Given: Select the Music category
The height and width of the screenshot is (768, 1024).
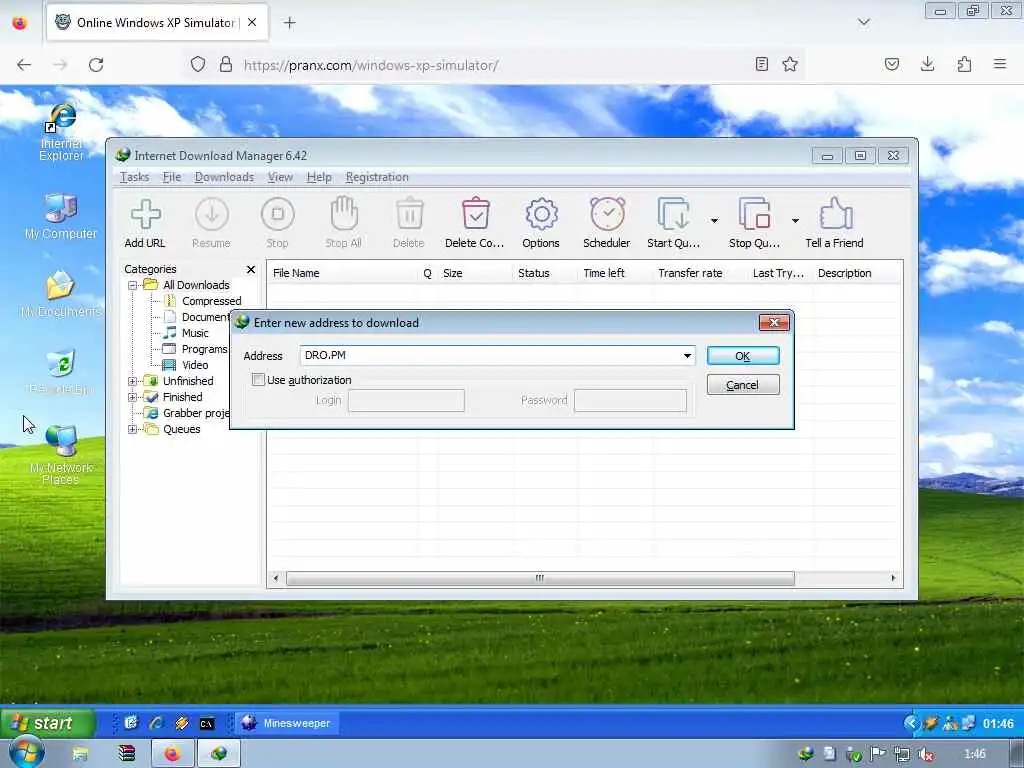Looking at the screenshot, I should [x=195, y=333].
